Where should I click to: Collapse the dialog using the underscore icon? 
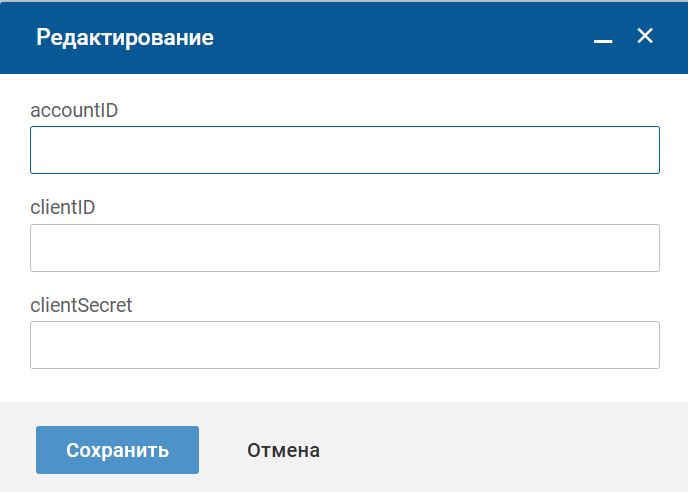tap(602, 38)
